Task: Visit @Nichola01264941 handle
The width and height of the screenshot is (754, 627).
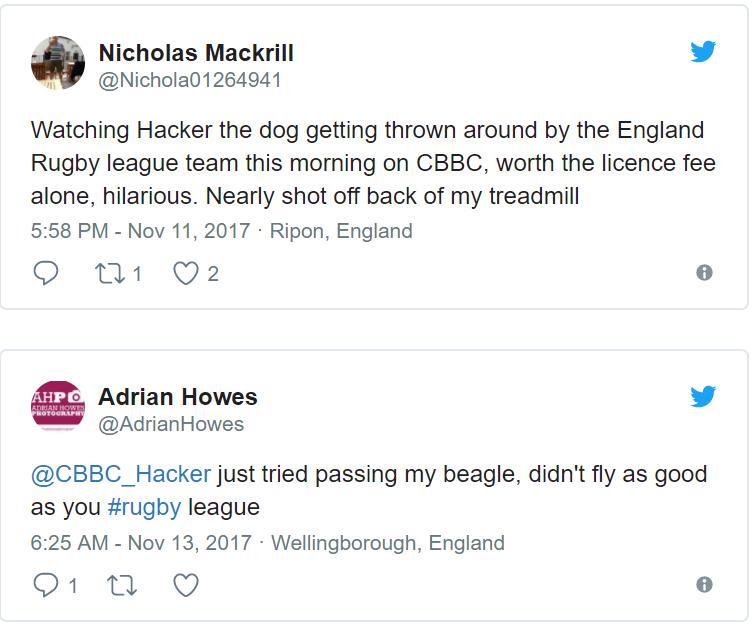Action: pyautogui.click(x=189, y=80)
